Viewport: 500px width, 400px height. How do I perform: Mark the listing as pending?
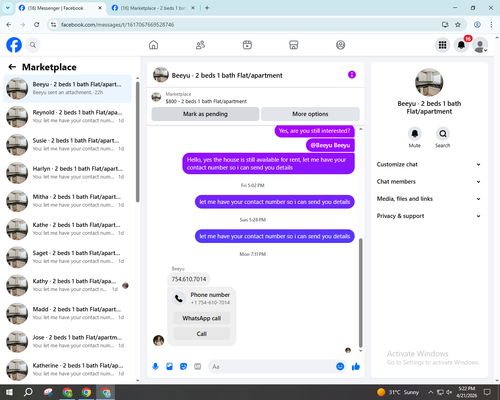click(205, 114)
